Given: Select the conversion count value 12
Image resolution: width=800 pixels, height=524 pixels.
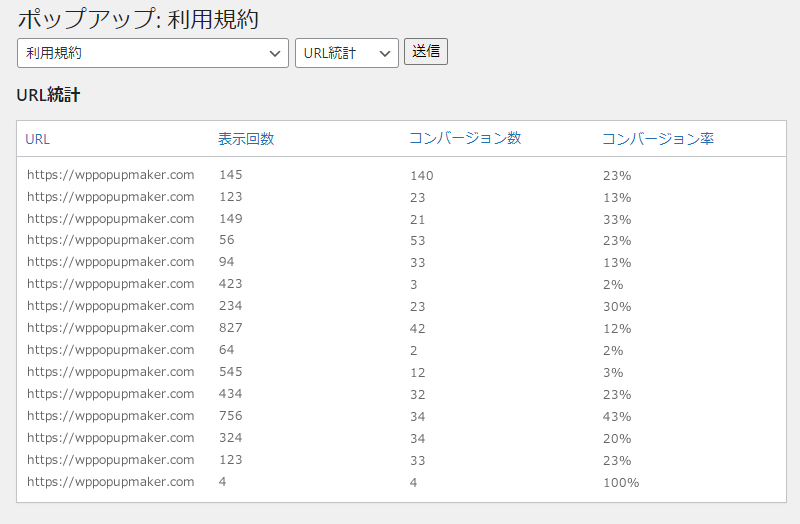Looking at the screenshot, I should 417,372.
